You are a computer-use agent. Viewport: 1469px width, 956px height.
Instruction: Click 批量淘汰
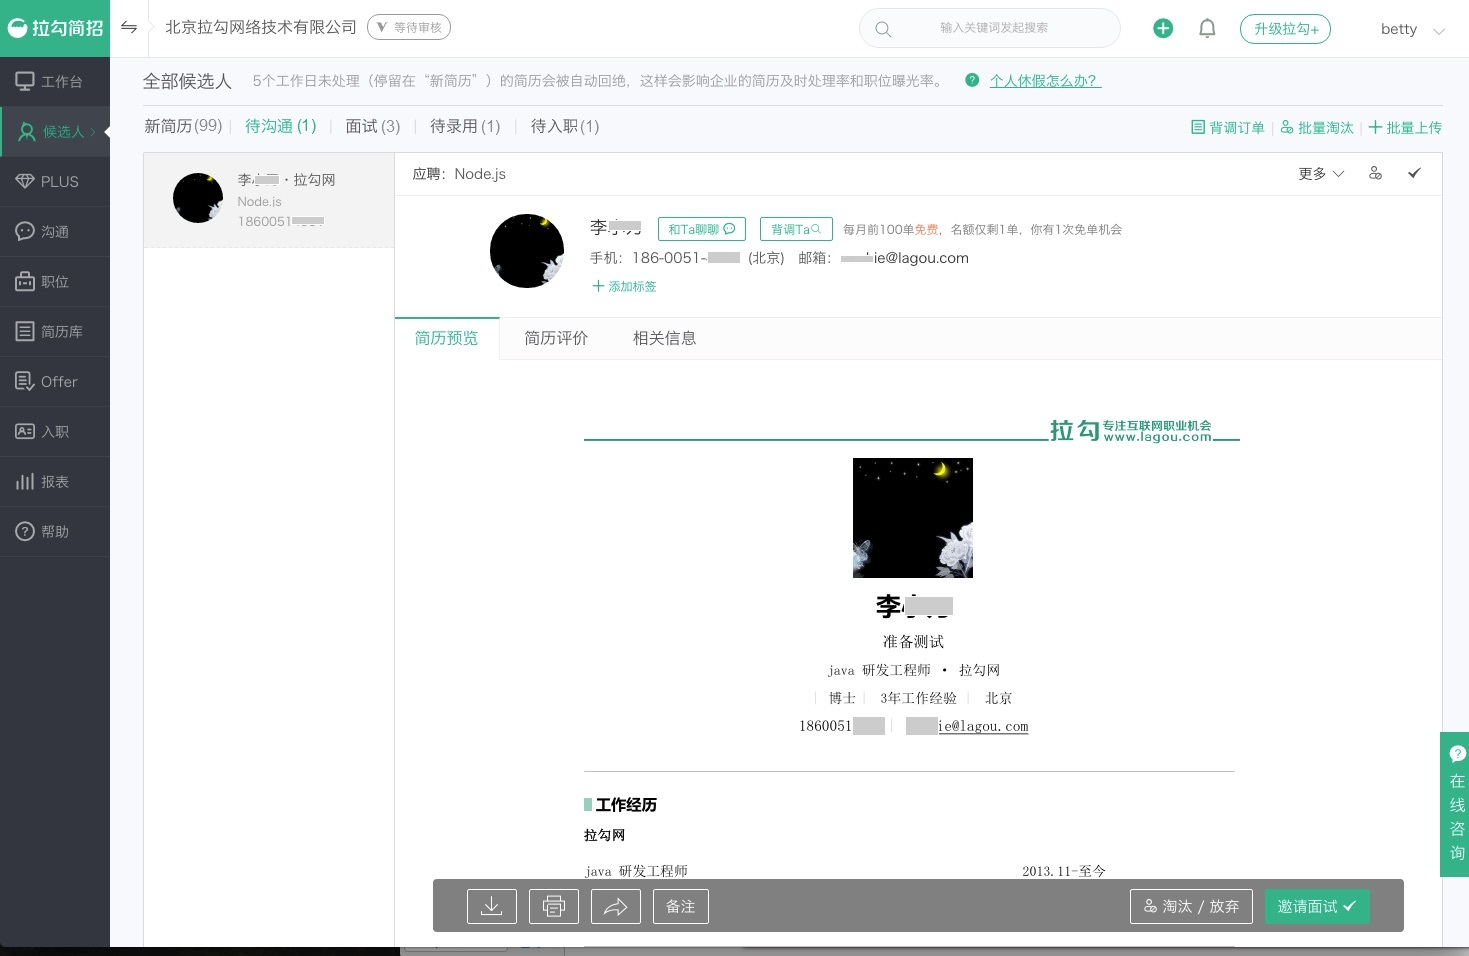(x=1317, y=128)
